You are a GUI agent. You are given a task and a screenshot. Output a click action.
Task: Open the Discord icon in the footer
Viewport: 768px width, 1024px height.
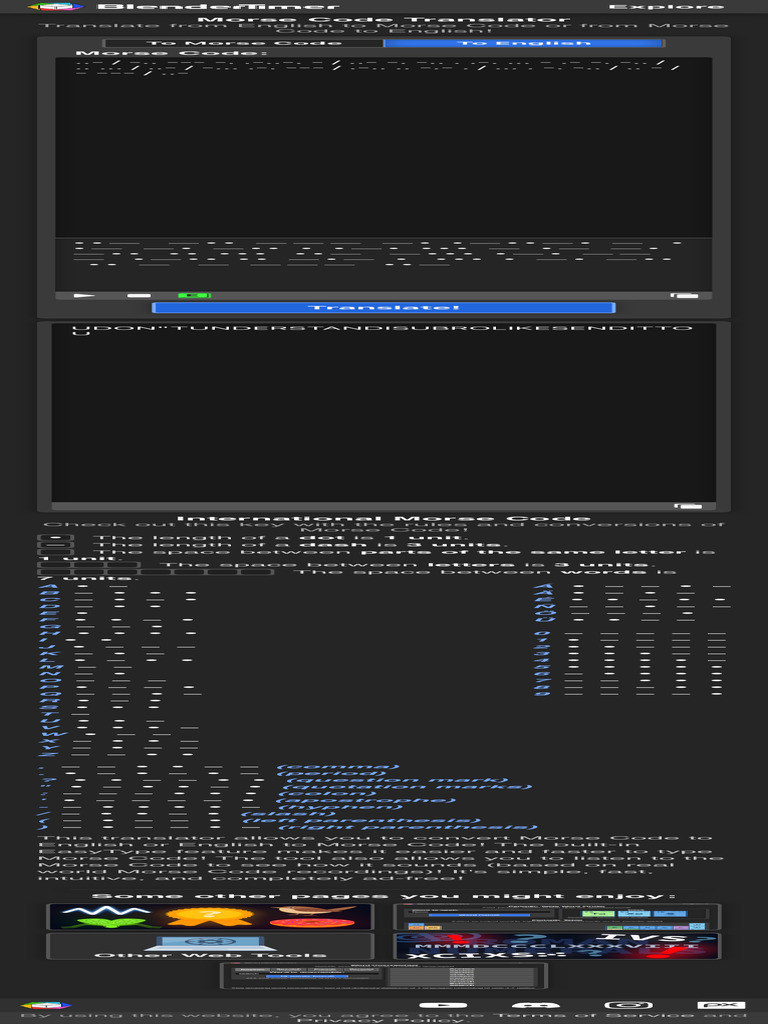[536, 1006]
